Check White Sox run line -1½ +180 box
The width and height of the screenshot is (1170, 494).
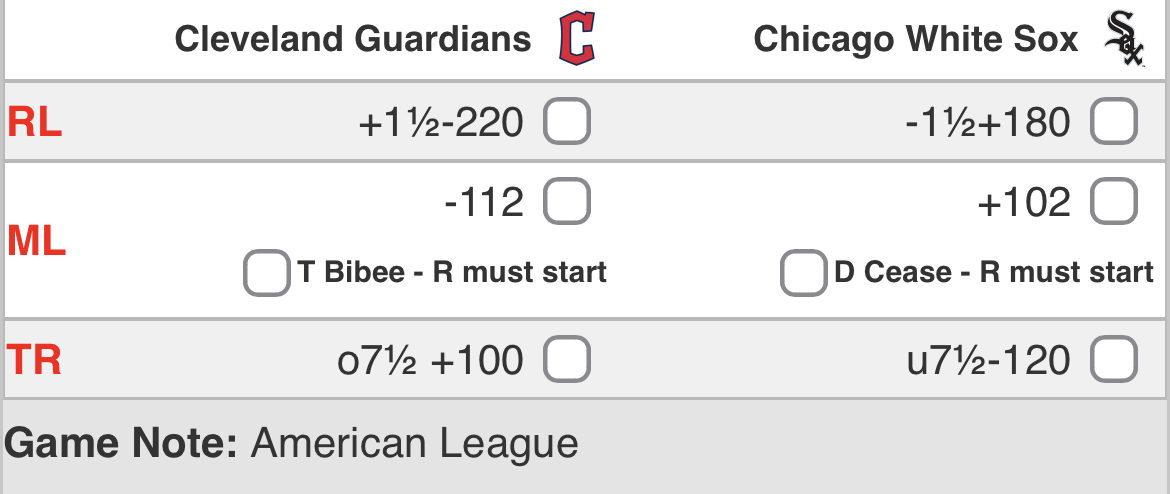point(1114,123)
